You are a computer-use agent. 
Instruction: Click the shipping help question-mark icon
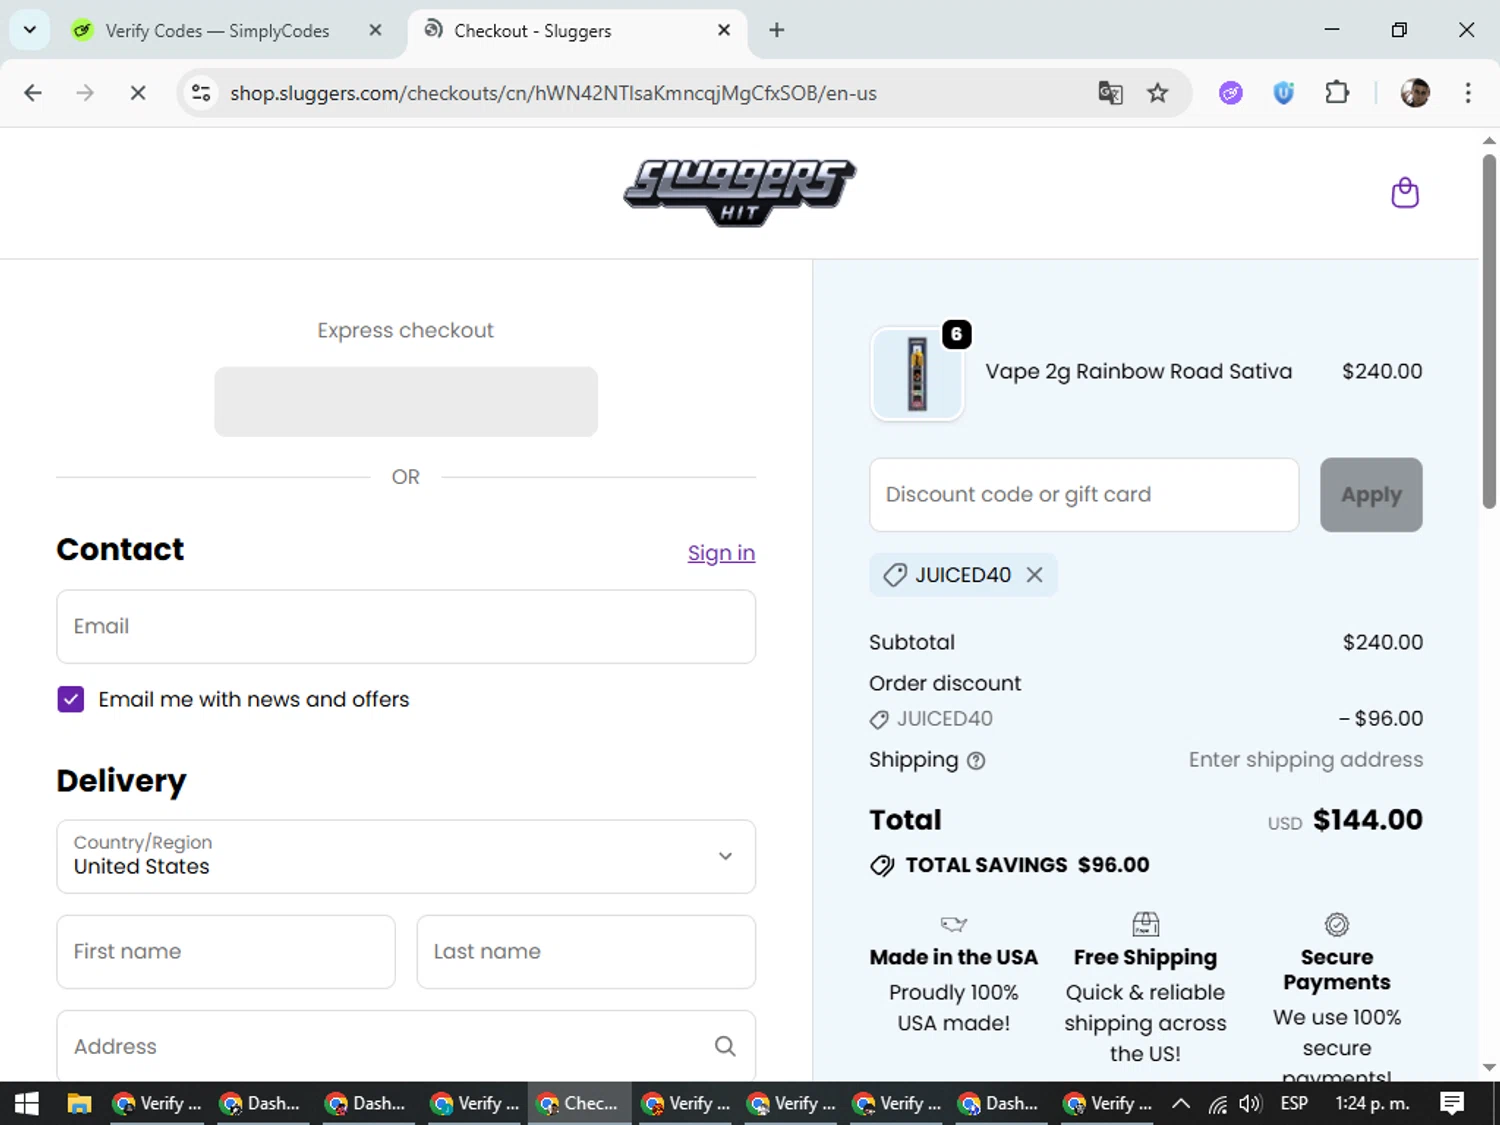tap(976, 761)
